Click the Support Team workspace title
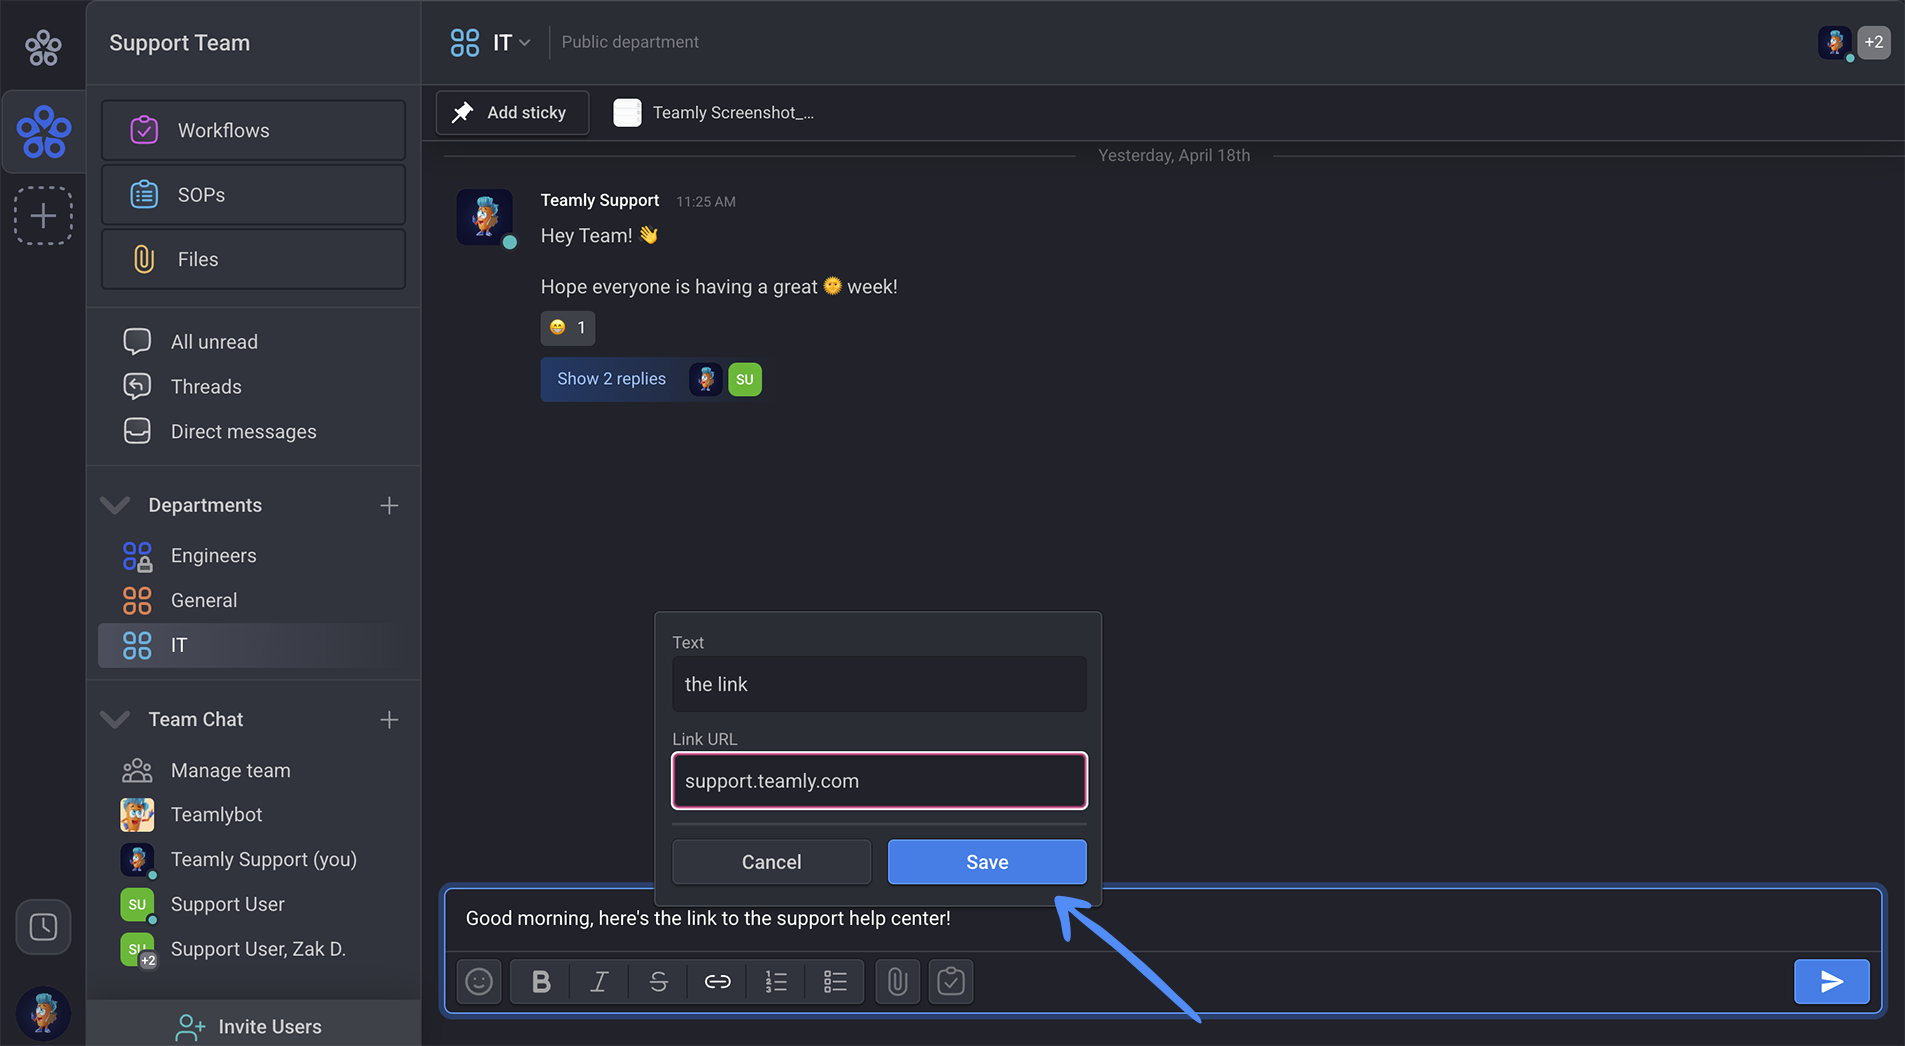This screenshot has height=1046, width=1905. [x=180, y=43]
